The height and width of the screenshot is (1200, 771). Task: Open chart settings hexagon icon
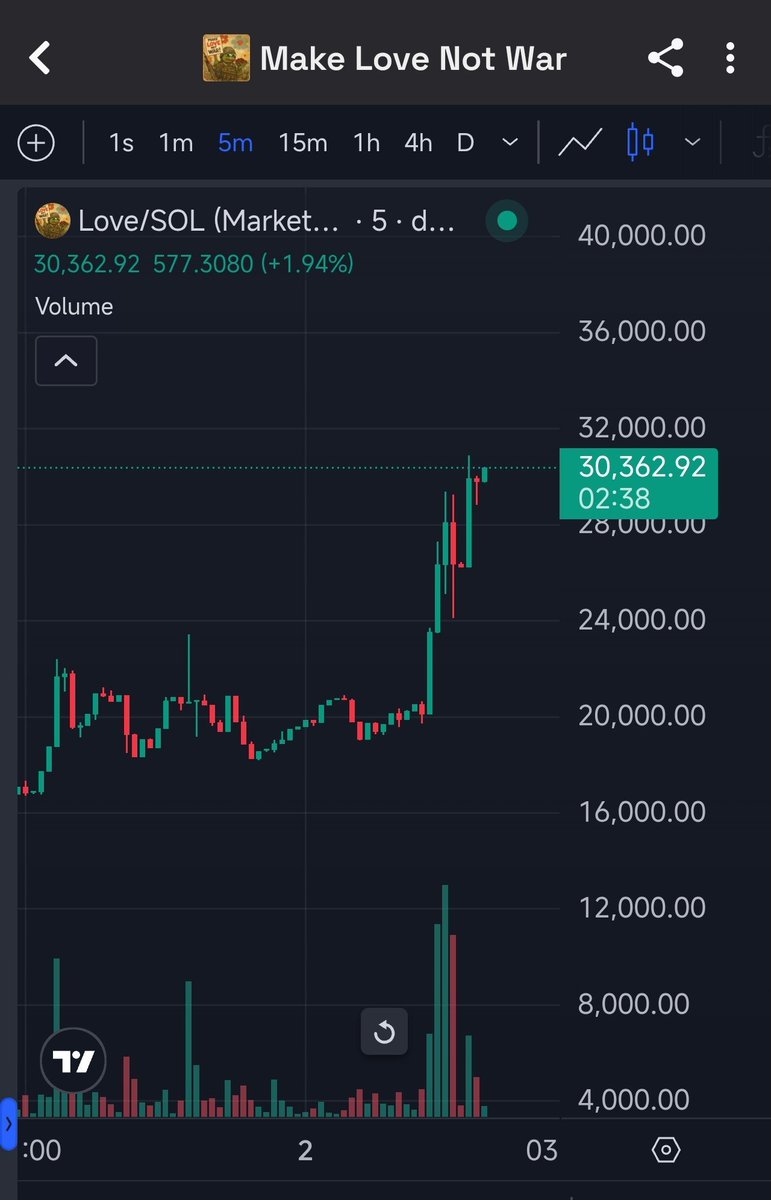click(665, 1150)
